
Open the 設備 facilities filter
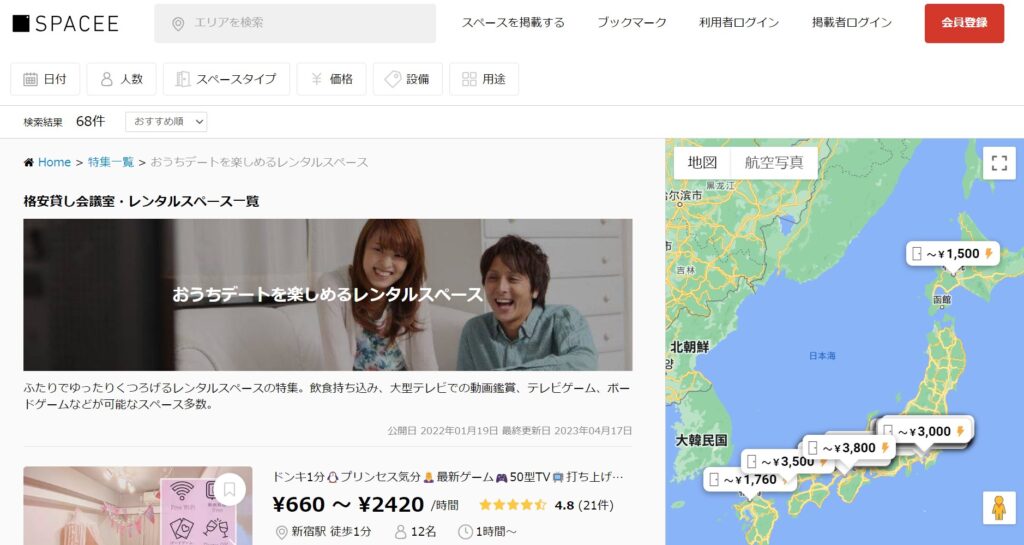(x=407, y=79)
